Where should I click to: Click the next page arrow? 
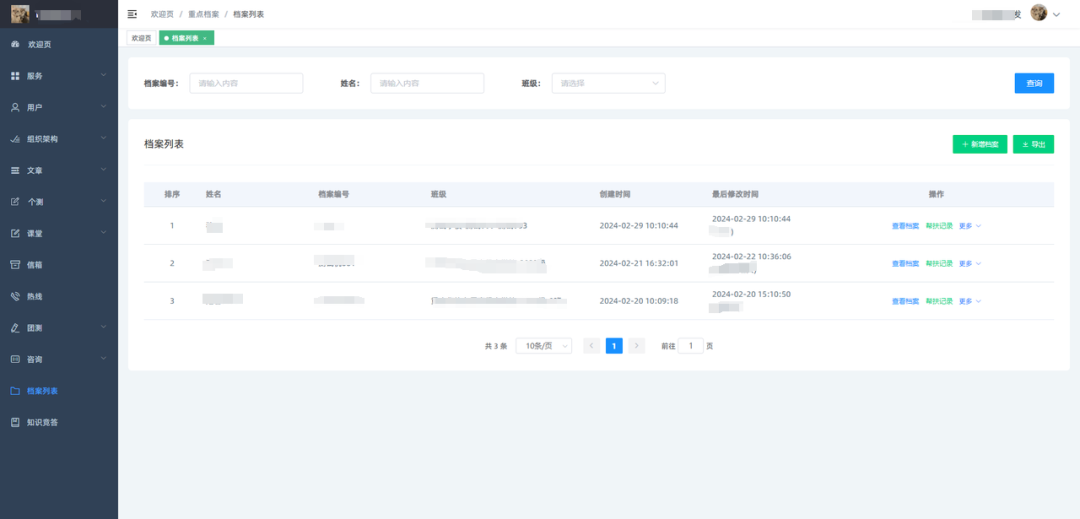pos(636,346)
